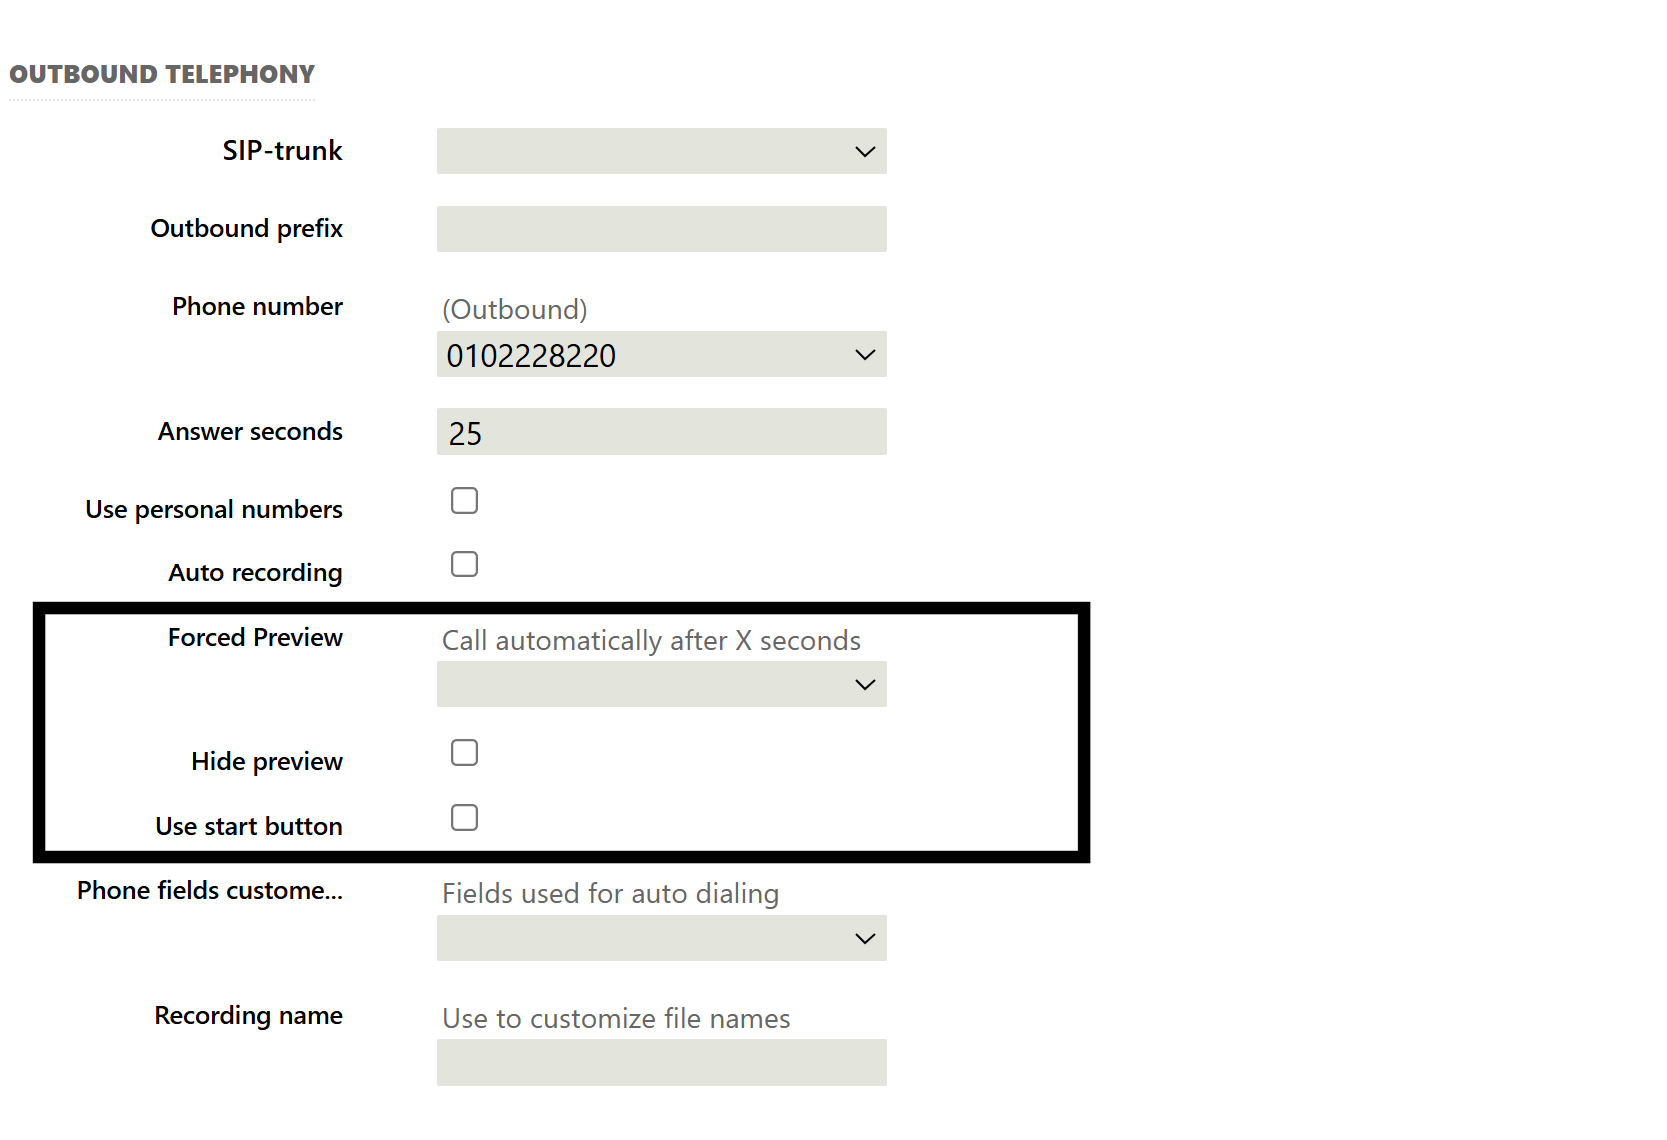Click the Recording name input field
The height and width of the screenshot is (1140, 1667).
pos(660,1063)
